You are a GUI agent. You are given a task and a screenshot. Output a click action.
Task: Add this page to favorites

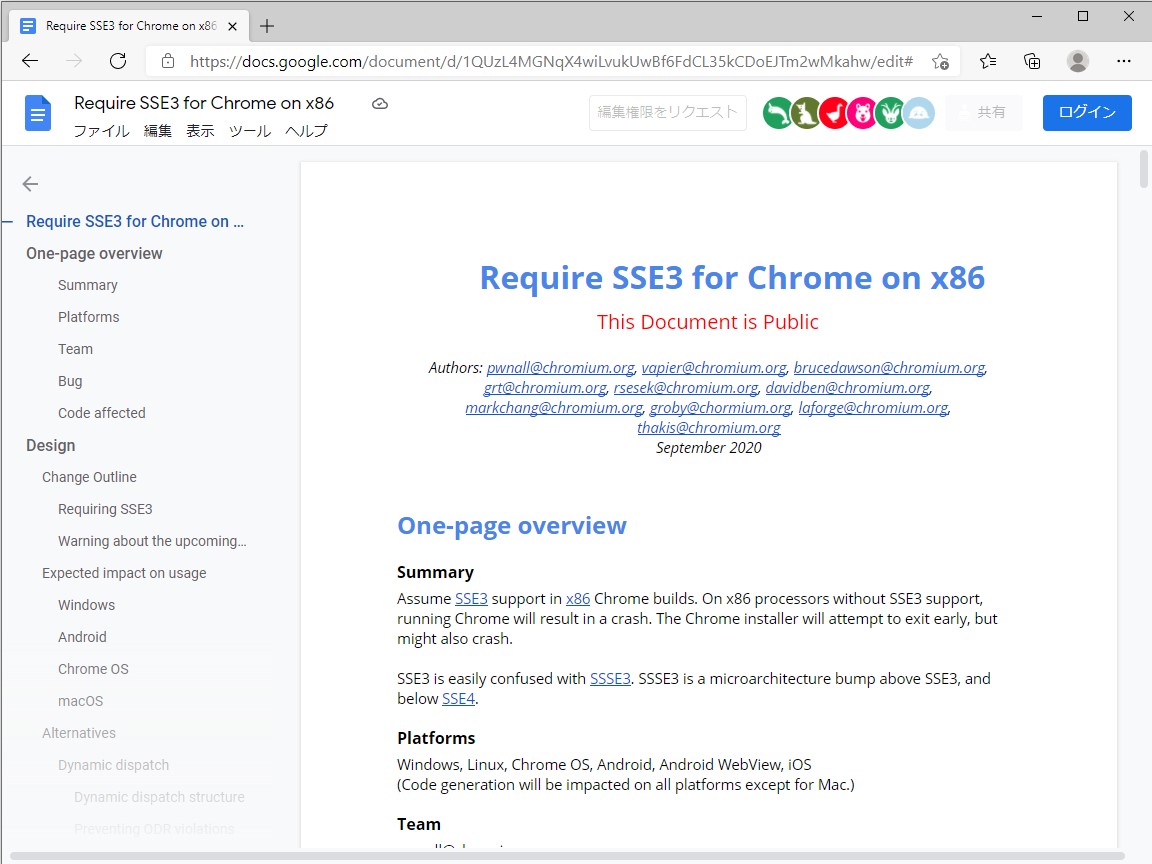click(x=941, y=61)
